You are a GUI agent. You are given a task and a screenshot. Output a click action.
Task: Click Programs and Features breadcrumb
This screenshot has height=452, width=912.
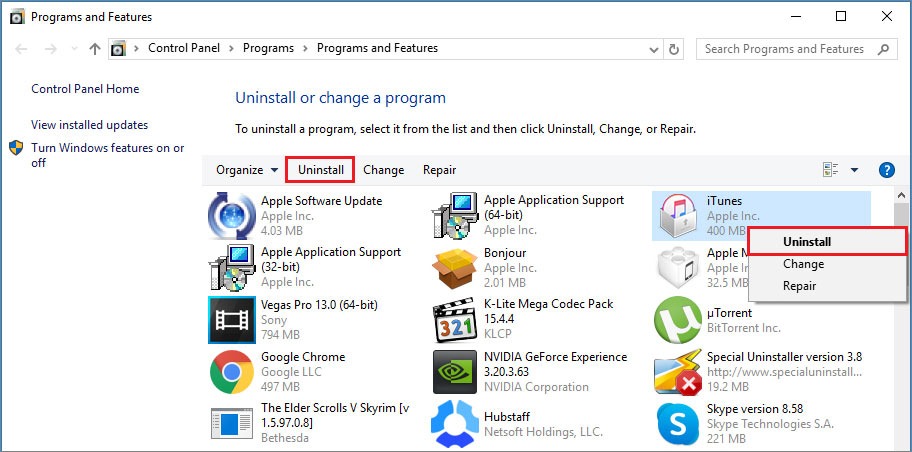pos(377,48)
